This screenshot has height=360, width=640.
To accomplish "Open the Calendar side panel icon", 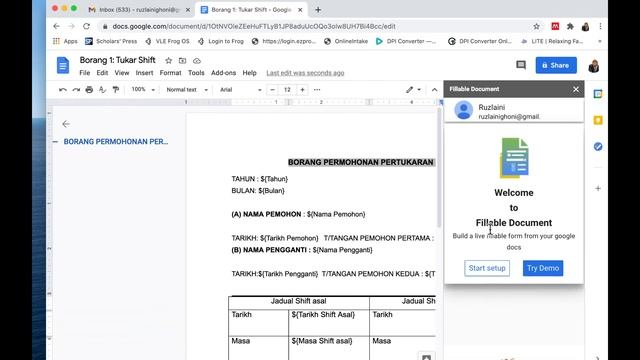I will 598,94.
